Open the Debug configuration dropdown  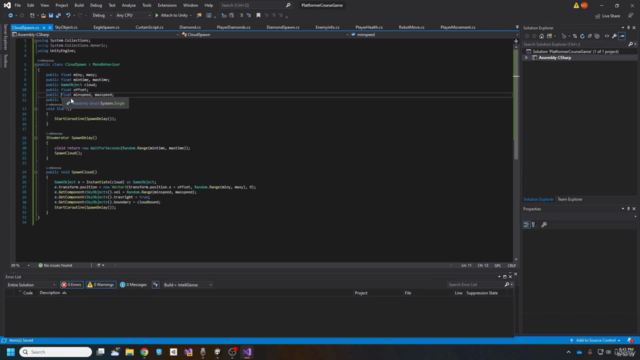pyautogui.click(x=102, y=16)
